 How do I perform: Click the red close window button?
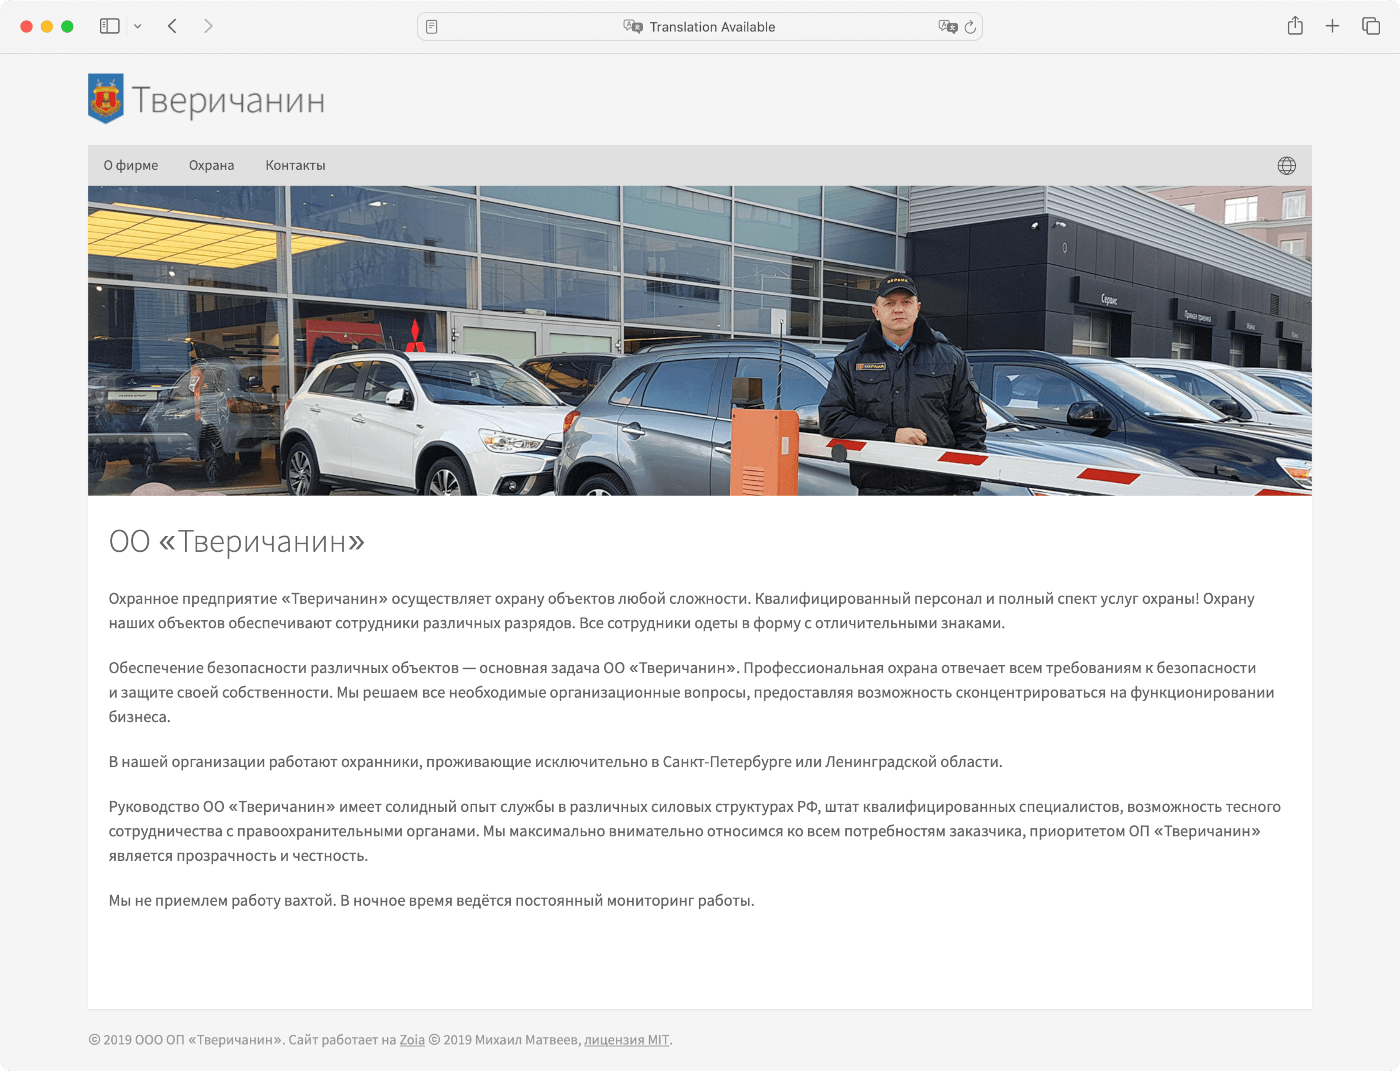(x=27, y=27)
